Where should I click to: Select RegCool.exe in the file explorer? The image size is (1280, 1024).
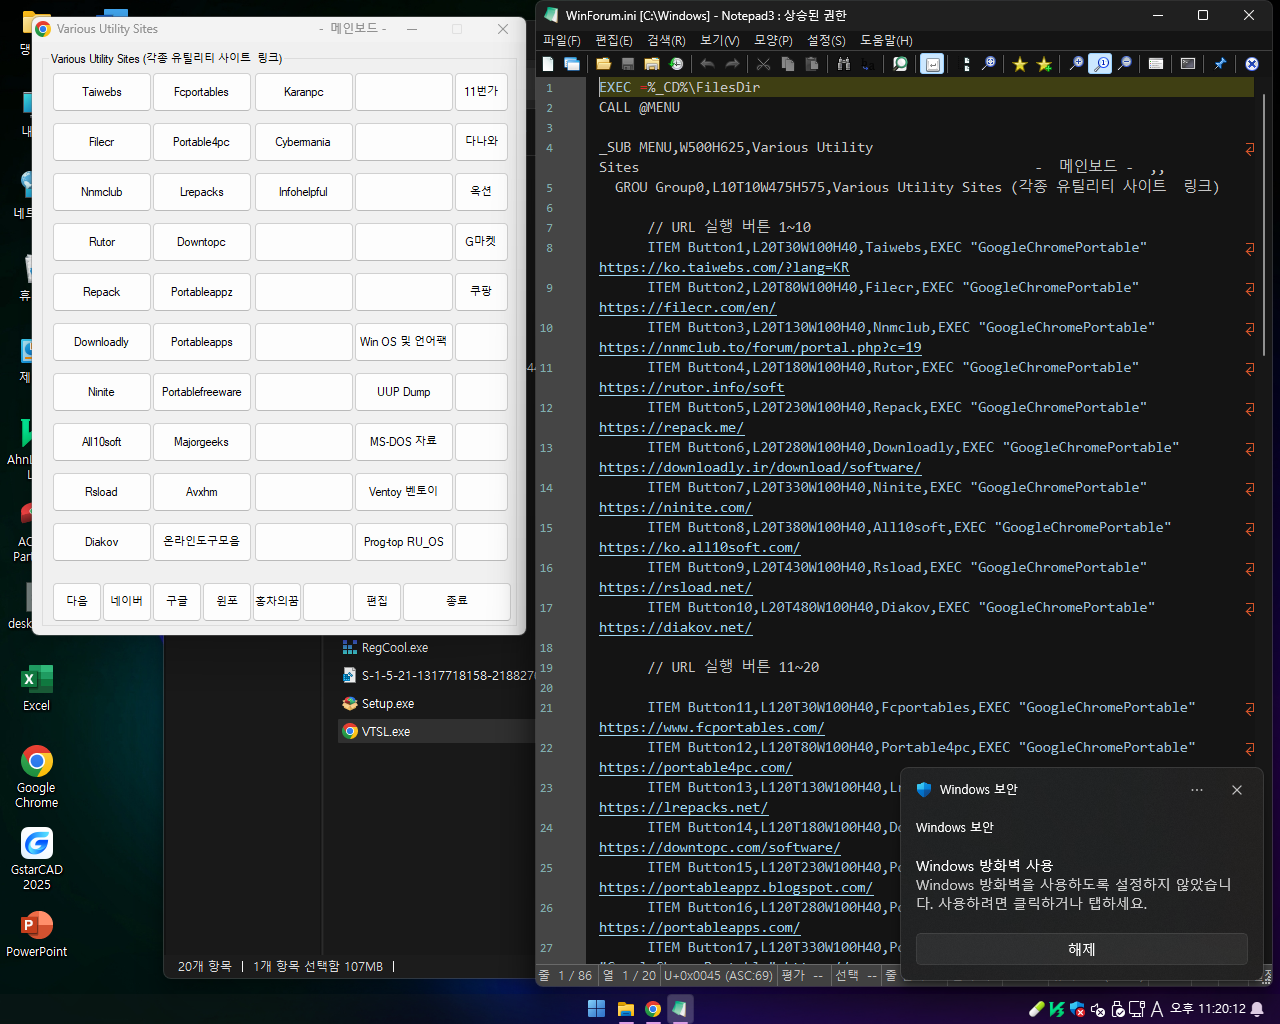pyautogui.click(x=385, y=648)
